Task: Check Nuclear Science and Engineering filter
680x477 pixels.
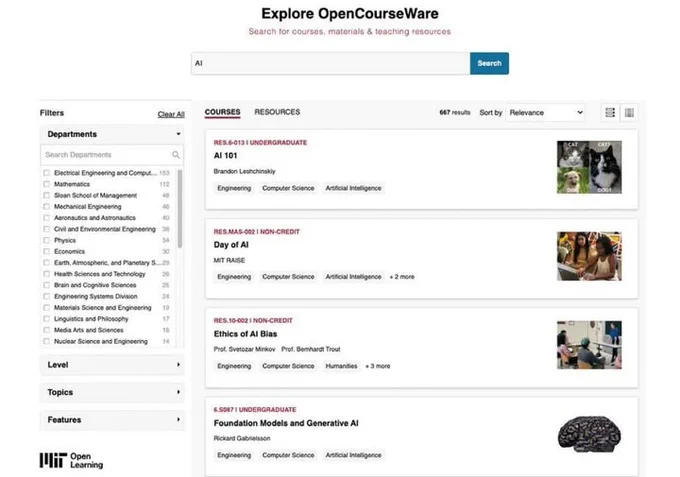Action: (46, 342)
